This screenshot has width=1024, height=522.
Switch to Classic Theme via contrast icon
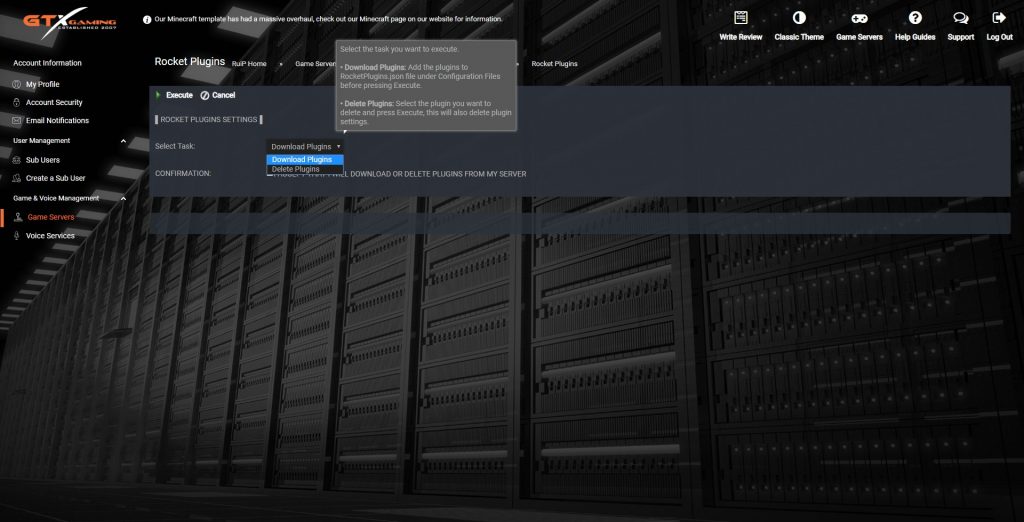799,18
